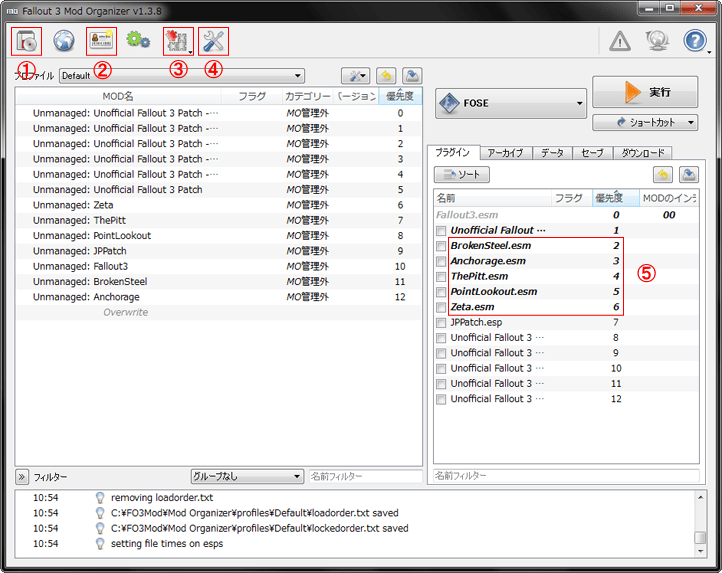722x573 pixels.
Task: Open the ショートカット shortcut dropdown
Action: (x=645, y=122)
